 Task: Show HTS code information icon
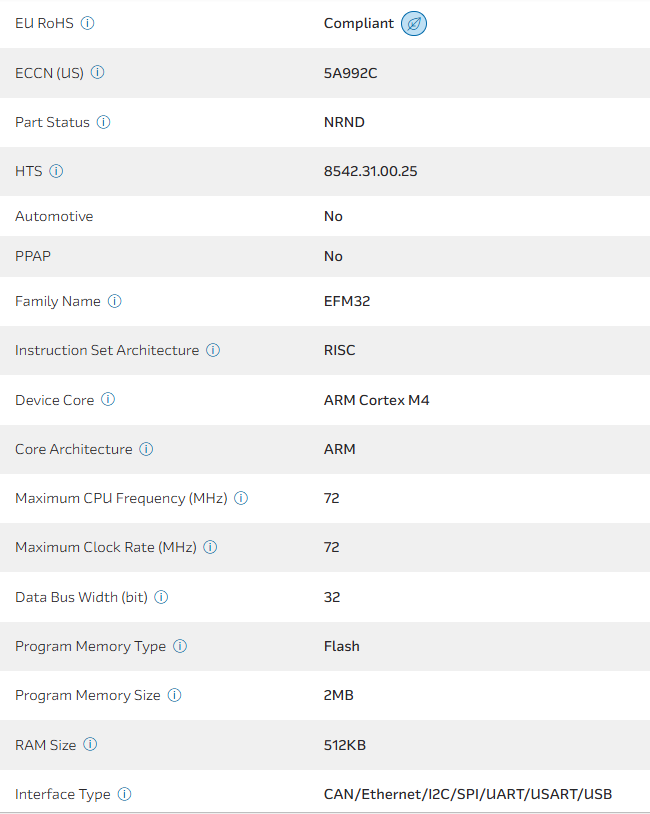(x=56, y=171)
